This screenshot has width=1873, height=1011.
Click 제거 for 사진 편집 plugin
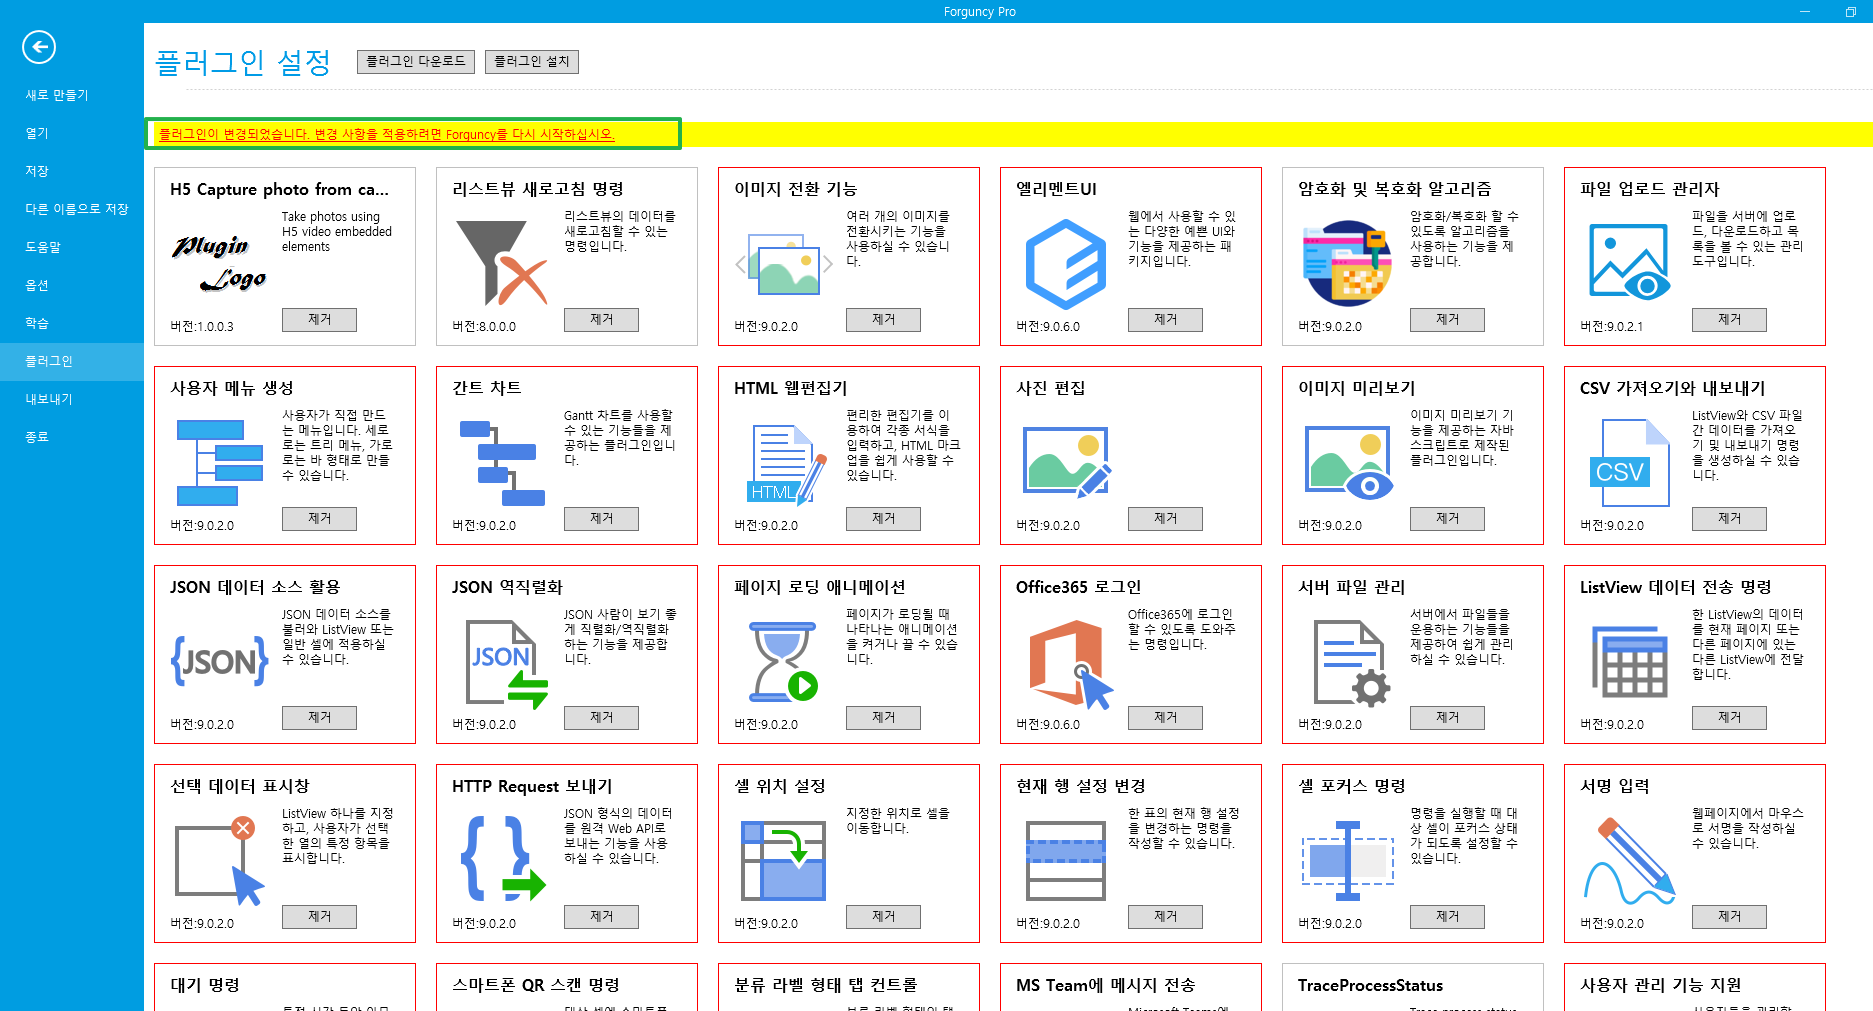pyautogui.click(x=1165, y=518)
